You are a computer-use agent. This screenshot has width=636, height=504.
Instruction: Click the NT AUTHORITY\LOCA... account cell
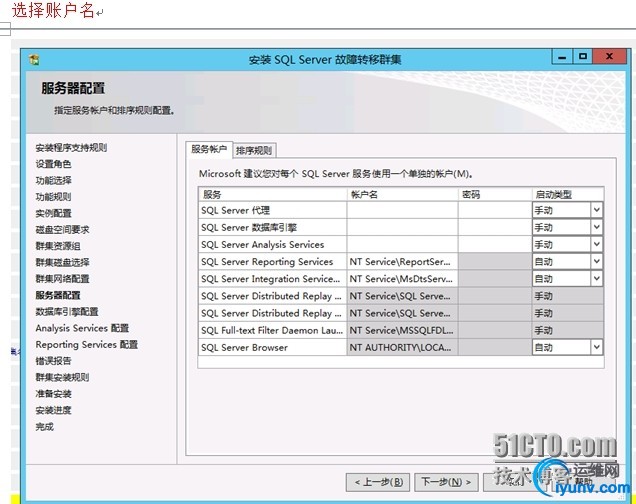pos(402,347)
